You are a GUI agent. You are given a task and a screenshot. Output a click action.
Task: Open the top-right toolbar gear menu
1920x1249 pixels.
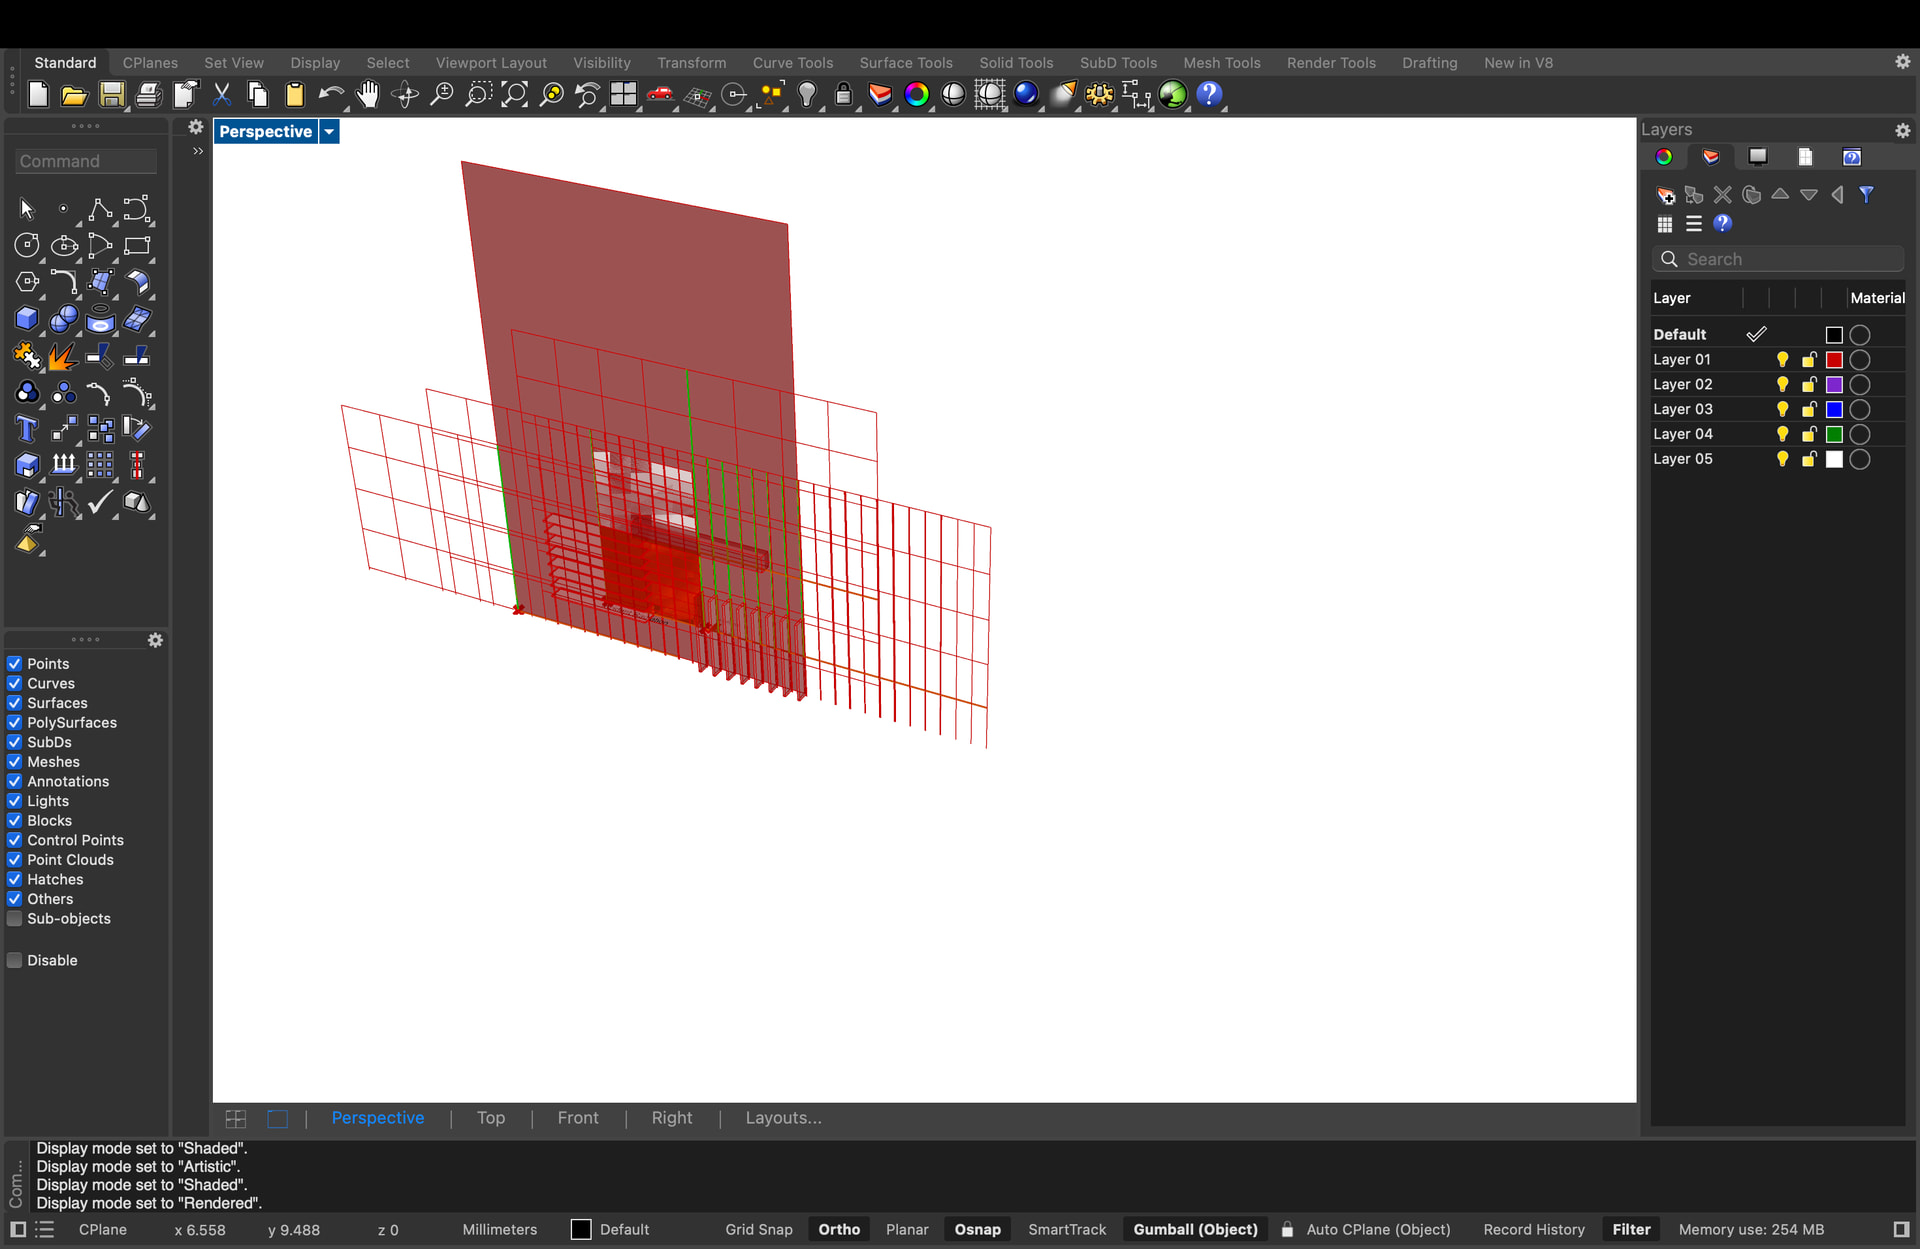click(x=1902, y=62)
